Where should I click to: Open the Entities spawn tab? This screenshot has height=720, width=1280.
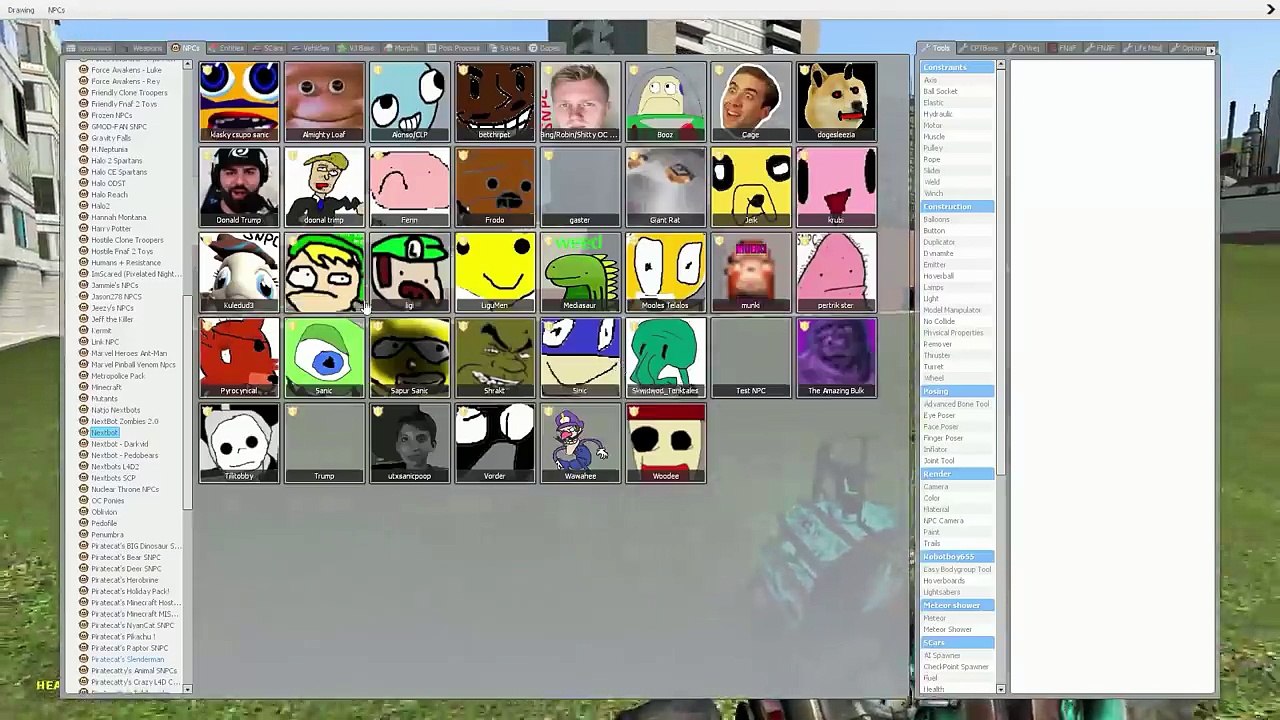[227, 48]
